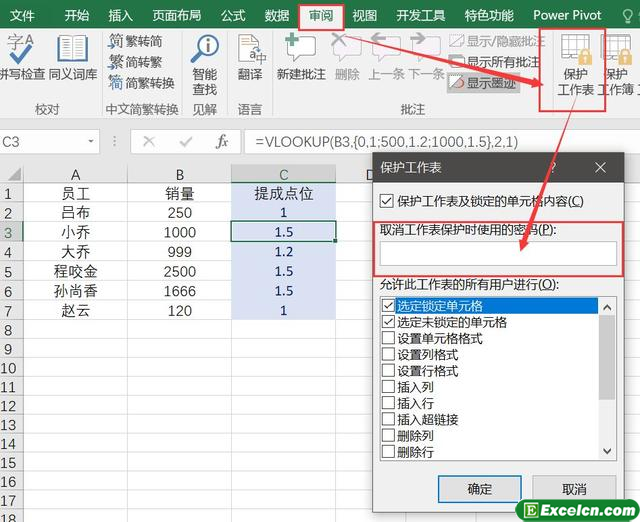Enable 插入列 permission
The image size is (640, 522).
(x=388, y=387)
